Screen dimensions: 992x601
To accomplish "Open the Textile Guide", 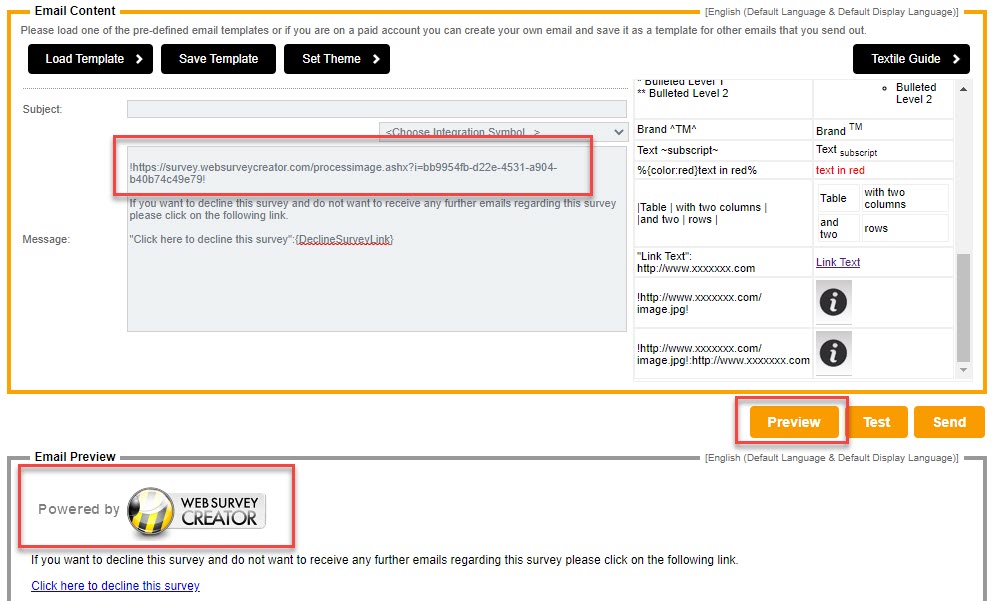I will coord(910,59).
